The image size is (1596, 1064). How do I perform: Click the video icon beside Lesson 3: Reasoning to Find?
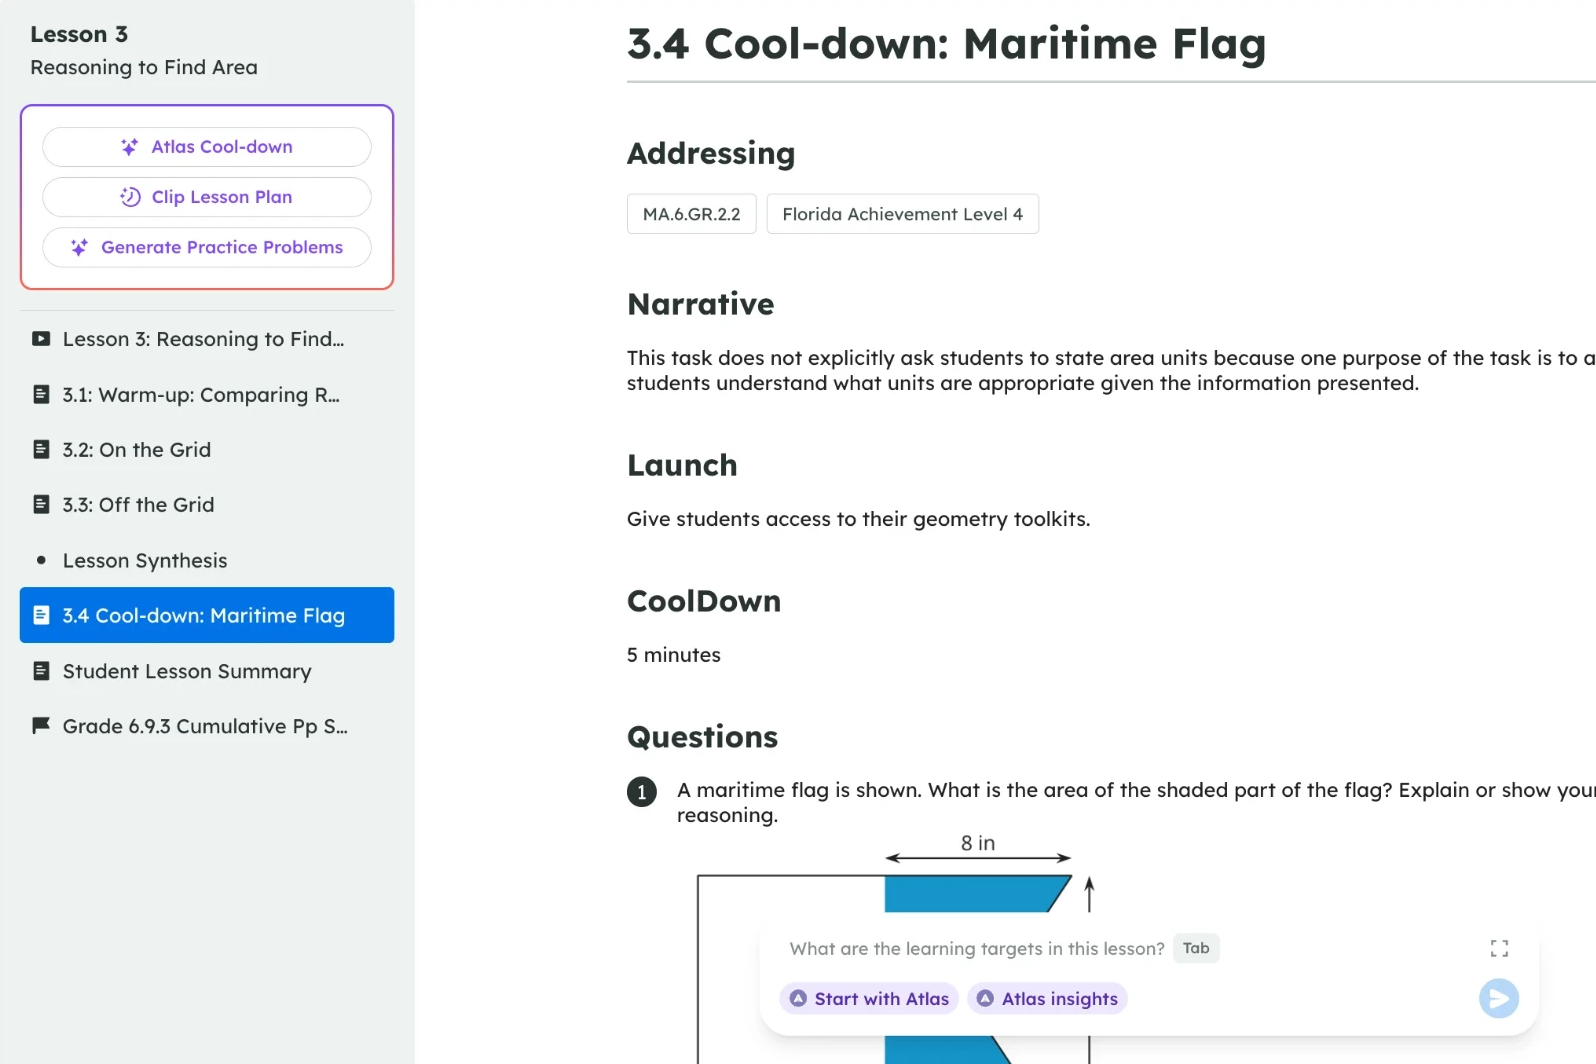pyautogui.click(x=41, y=339)
